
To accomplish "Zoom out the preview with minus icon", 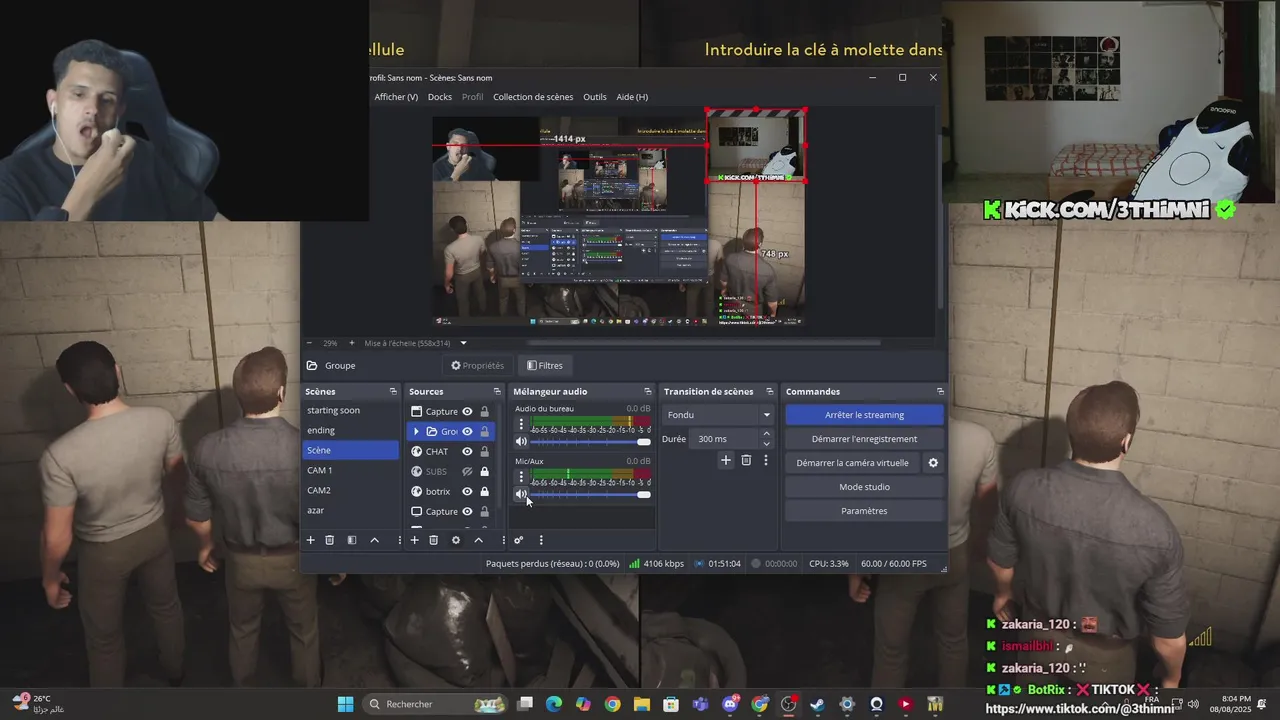I will 309,343.
